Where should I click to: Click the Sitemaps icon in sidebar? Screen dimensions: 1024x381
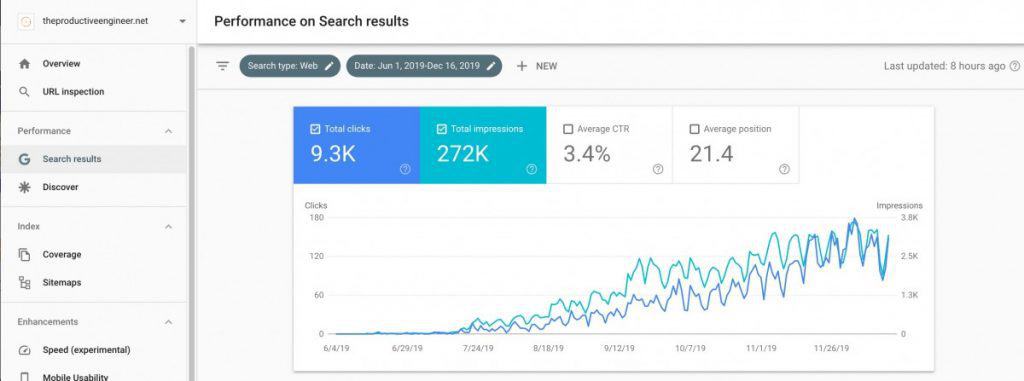click(24, 282)
